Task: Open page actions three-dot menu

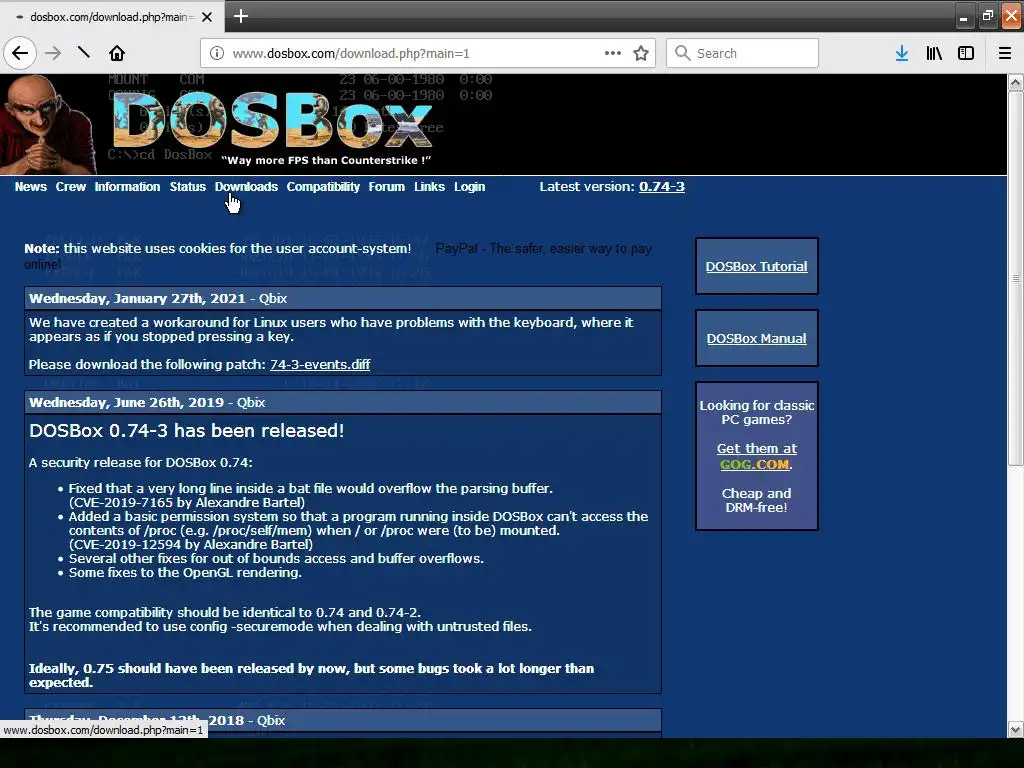Action: (x=613, y=53)
